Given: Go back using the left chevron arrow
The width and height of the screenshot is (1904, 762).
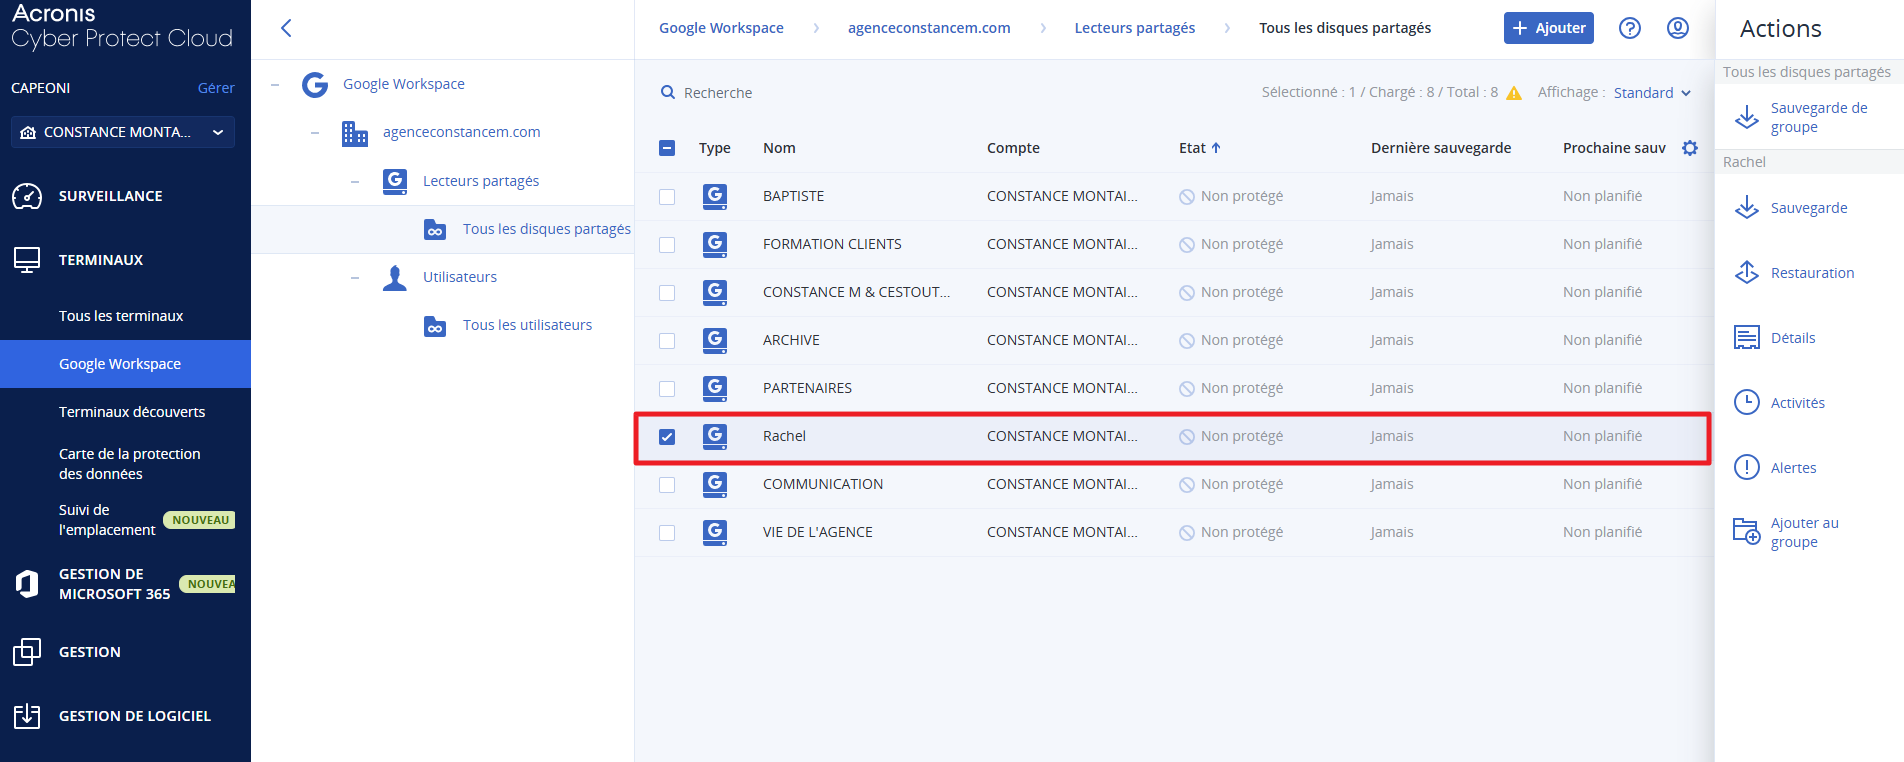Looking at the screenshot, I should 286,28.
